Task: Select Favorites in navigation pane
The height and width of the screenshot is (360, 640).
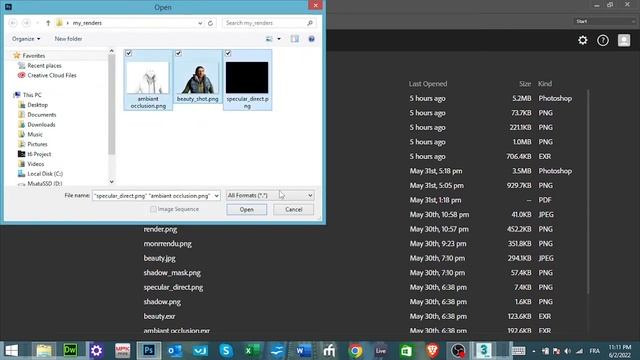Action: pyautogui.click(x=33, y=56)
